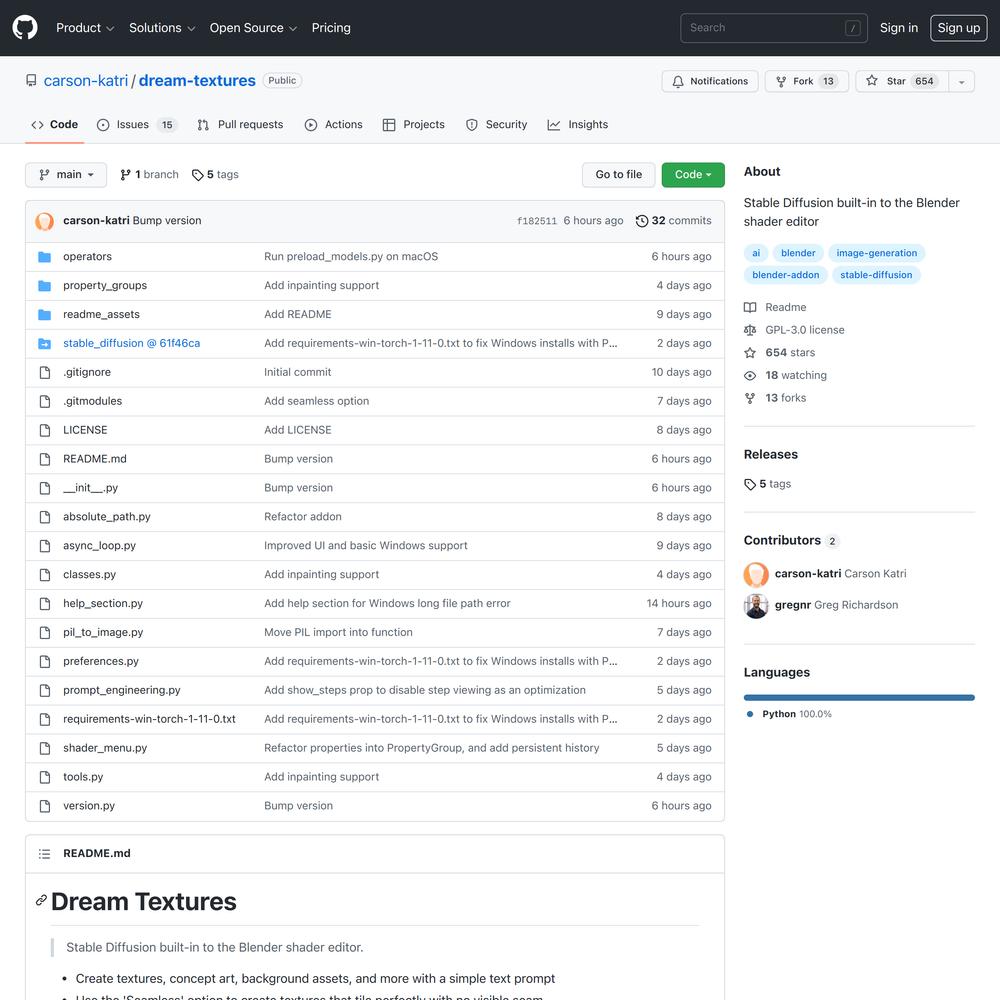Open the dream-textures repository link
This screenshot has height=1000, width=1000.
pyautogui.click(x=197, y=80)
